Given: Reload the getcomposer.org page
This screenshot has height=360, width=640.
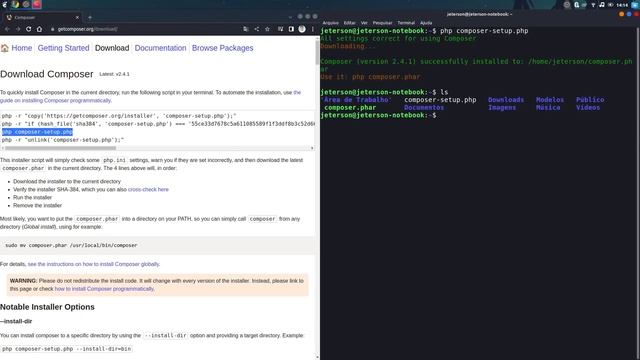Looking at the screenshot, I should tap(28, 29).
